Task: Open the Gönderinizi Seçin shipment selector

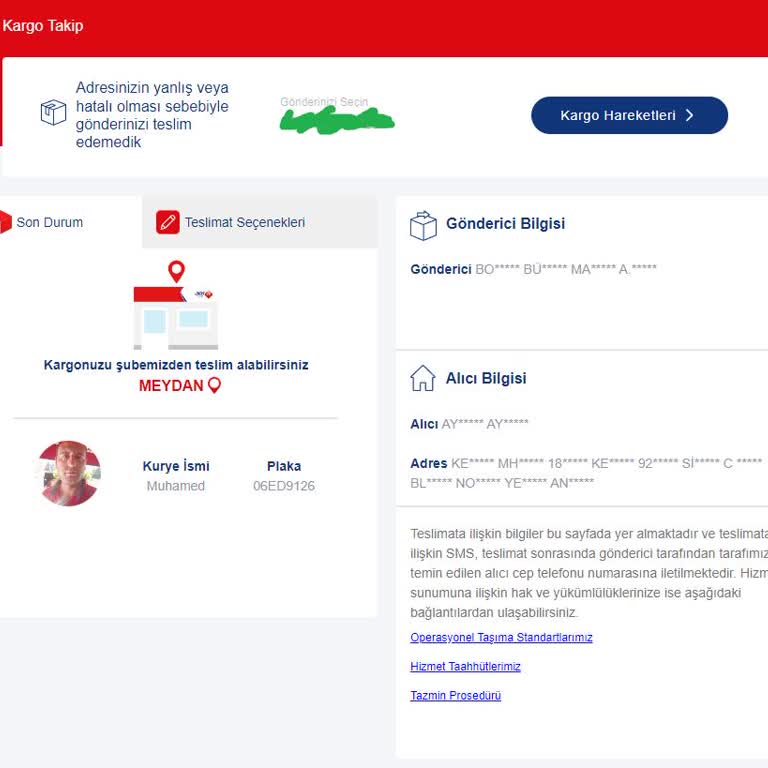Action: (337, 115)
